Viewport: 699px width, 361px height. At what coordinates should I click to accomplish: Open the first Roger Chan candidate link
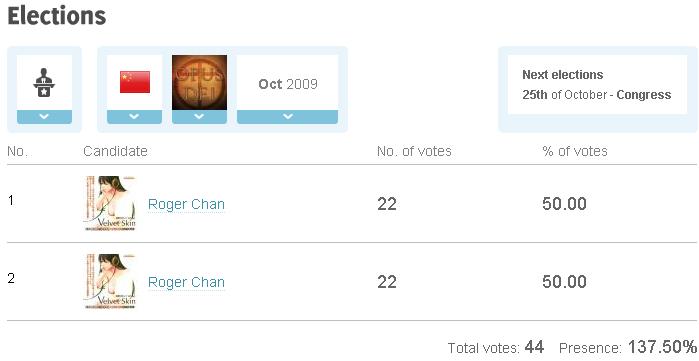pos(186,204)
